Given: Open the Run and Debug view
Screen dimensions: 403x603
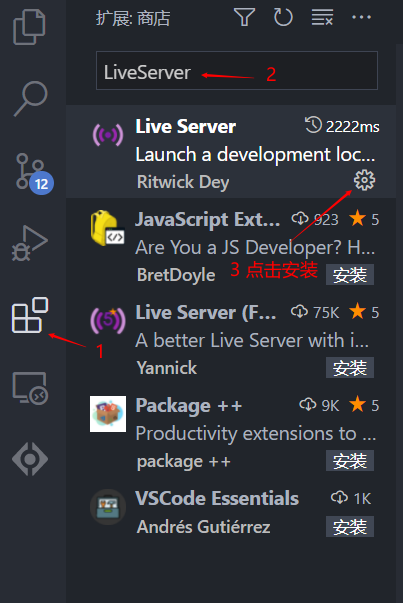Looking at the screenshot, I should pos(30,243).
